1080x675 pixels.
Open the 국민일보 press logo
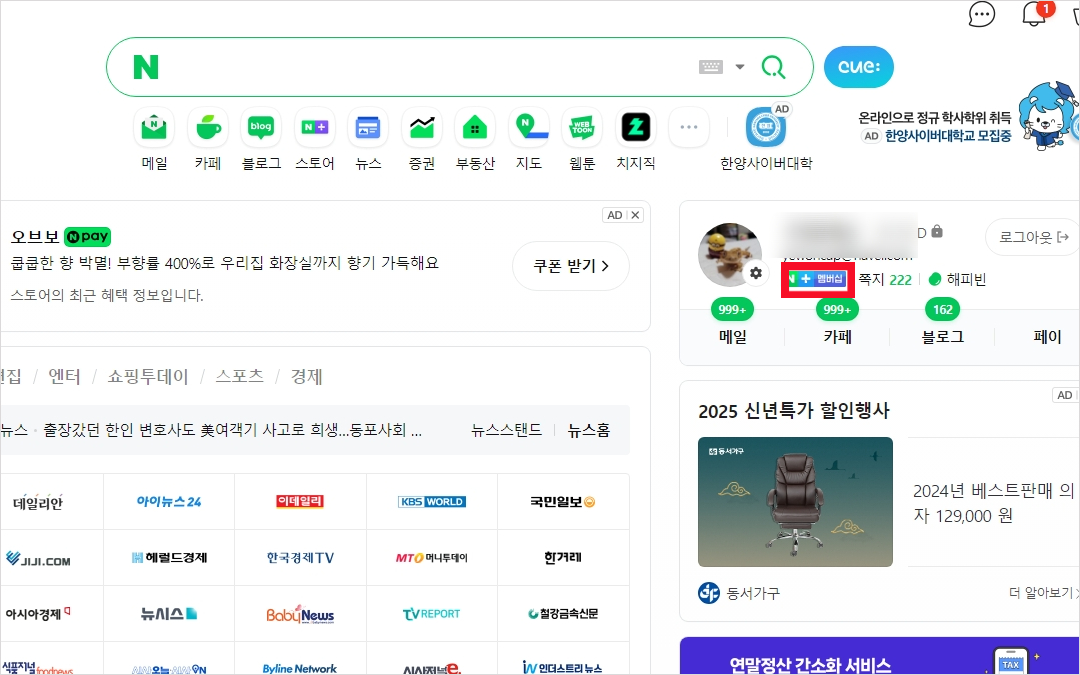563,501
